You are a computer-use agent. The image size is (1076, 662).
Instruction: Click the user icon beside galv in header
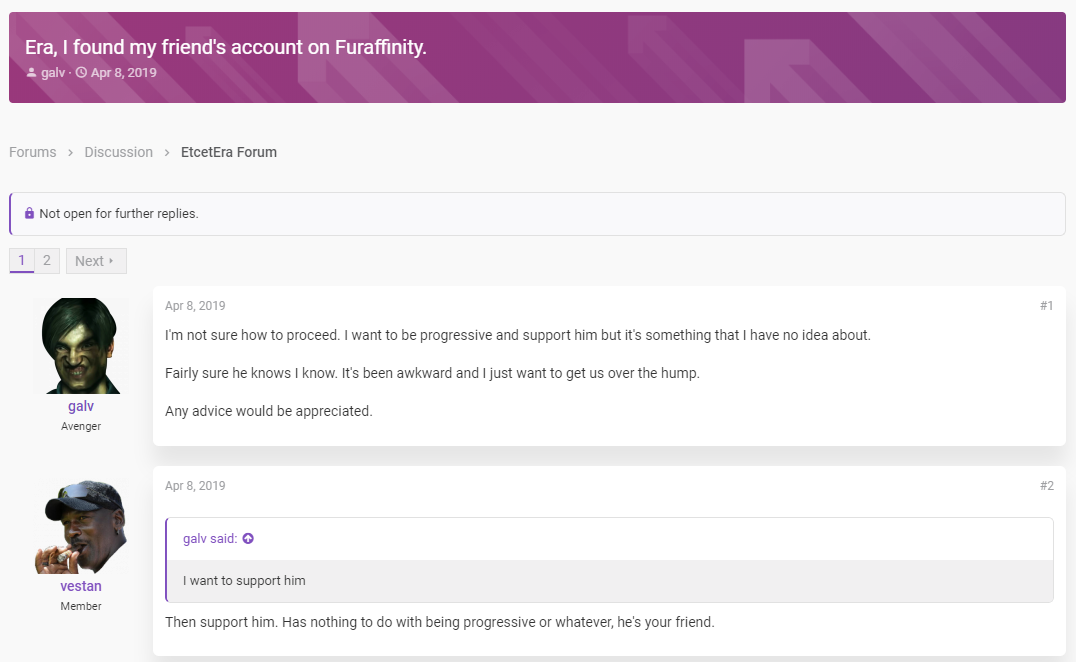(x=31, y=73)
